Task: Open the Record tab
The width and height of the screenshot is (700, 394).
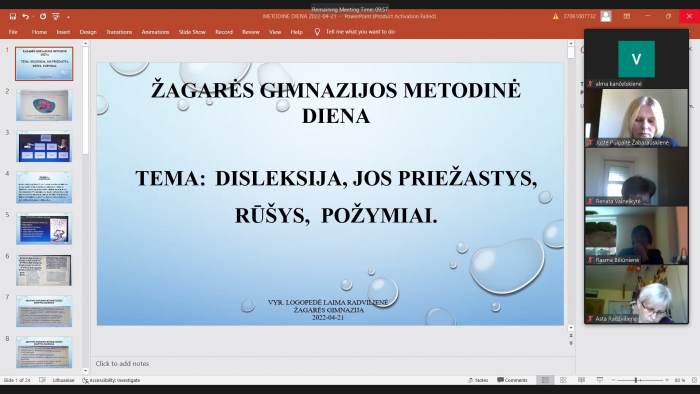Action: (x=224, y=32)
